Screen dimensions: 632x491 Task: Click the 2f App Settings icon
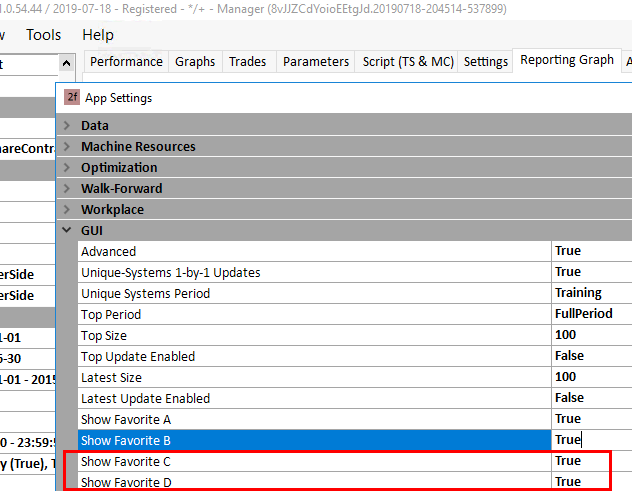[x=72, y=98]
